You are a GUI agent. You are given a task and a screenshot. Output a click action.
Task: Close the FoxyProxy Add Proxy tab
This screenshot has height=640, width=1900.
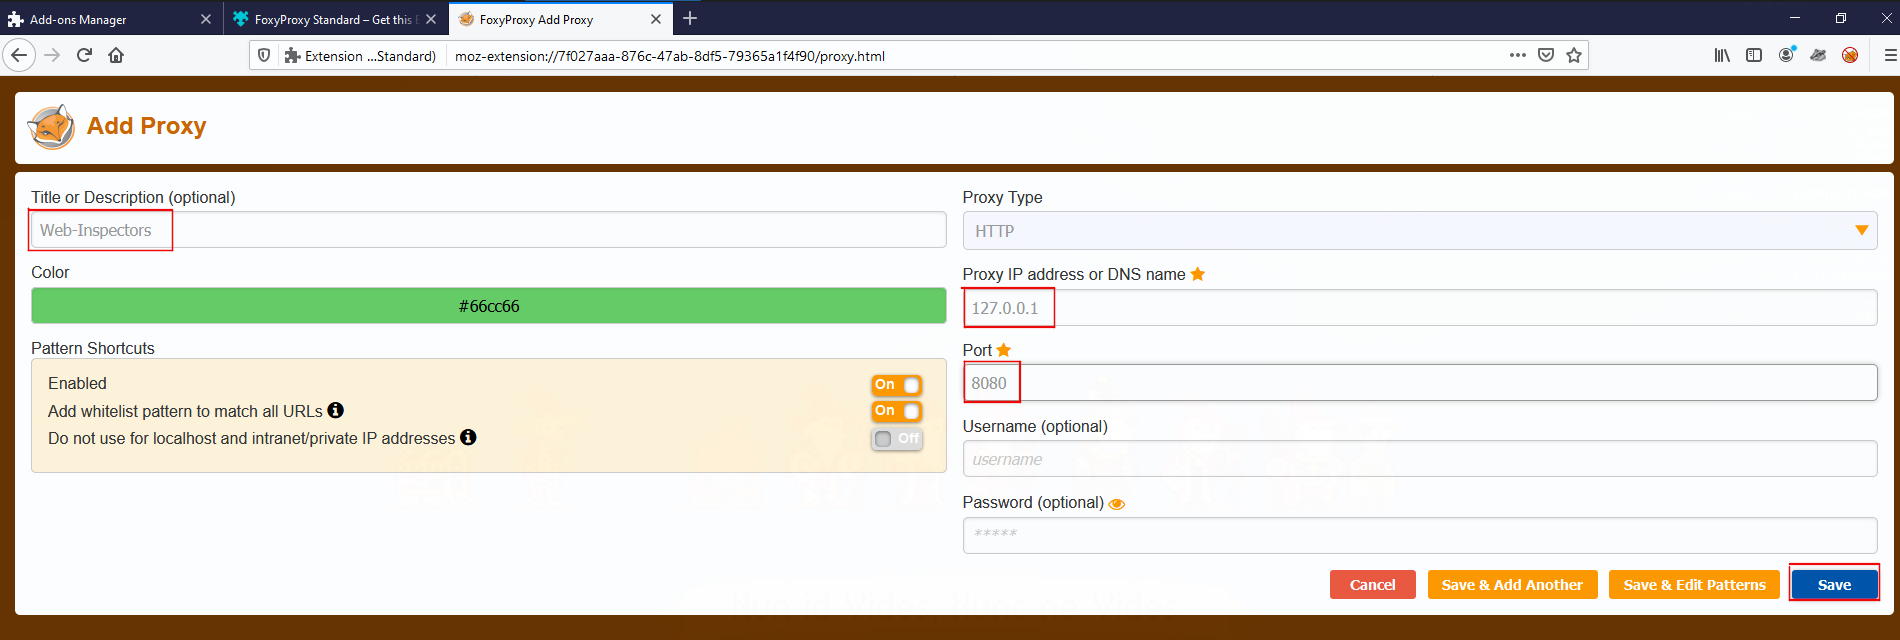point(656,19)
